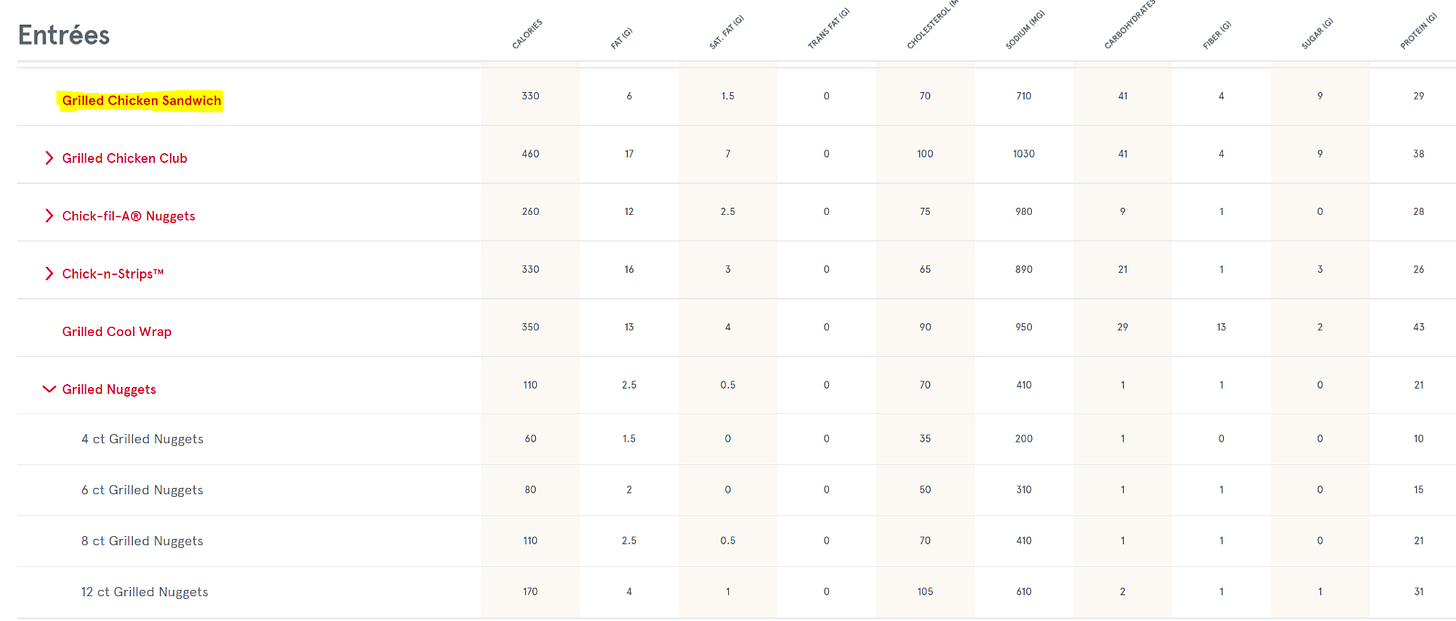
Task: Click protein 38 for Grilled Chicken Club
Action: pos(1418,154)
